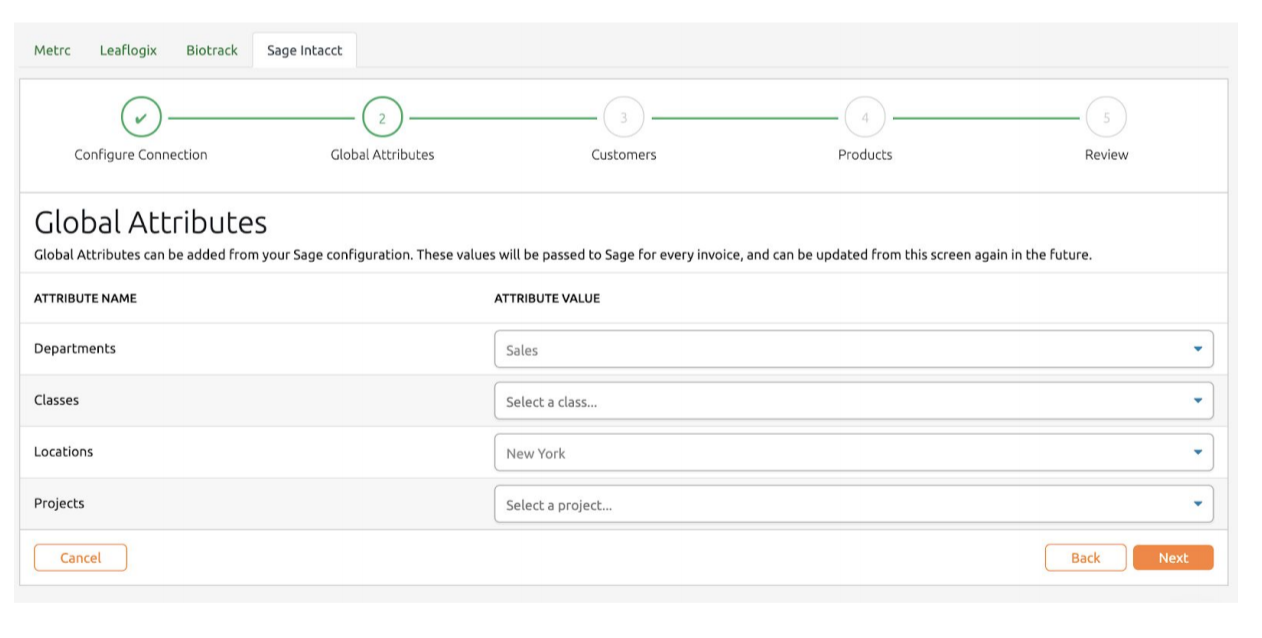Click the Locations dropdown arrow icon
Screen dimensions: 1262x638
click(x=1197, y=452)
